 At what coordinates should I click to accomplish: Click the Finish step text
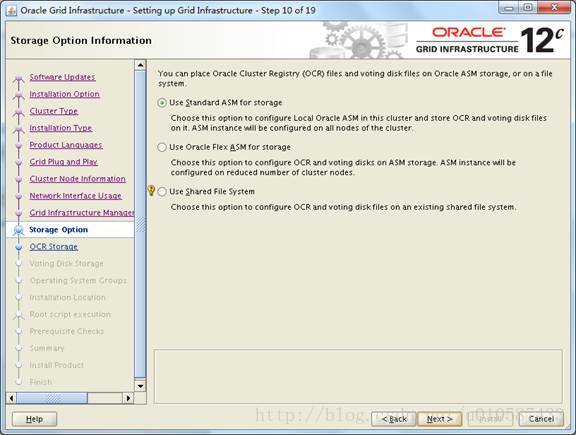(x=41, y=382)
